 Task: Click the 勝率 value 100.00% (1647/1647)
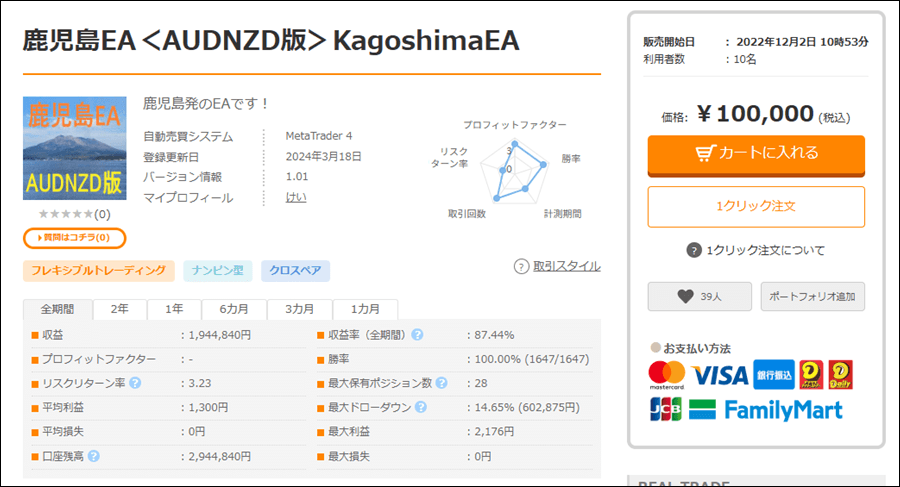pos(532,359)
